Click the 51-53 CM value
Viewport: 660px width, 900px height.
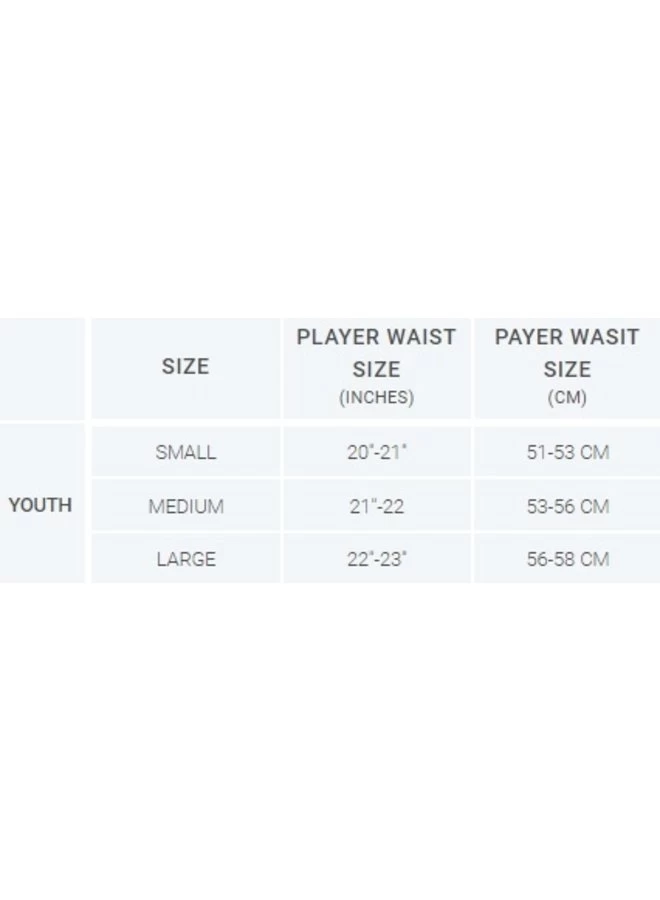pos(567,452)
